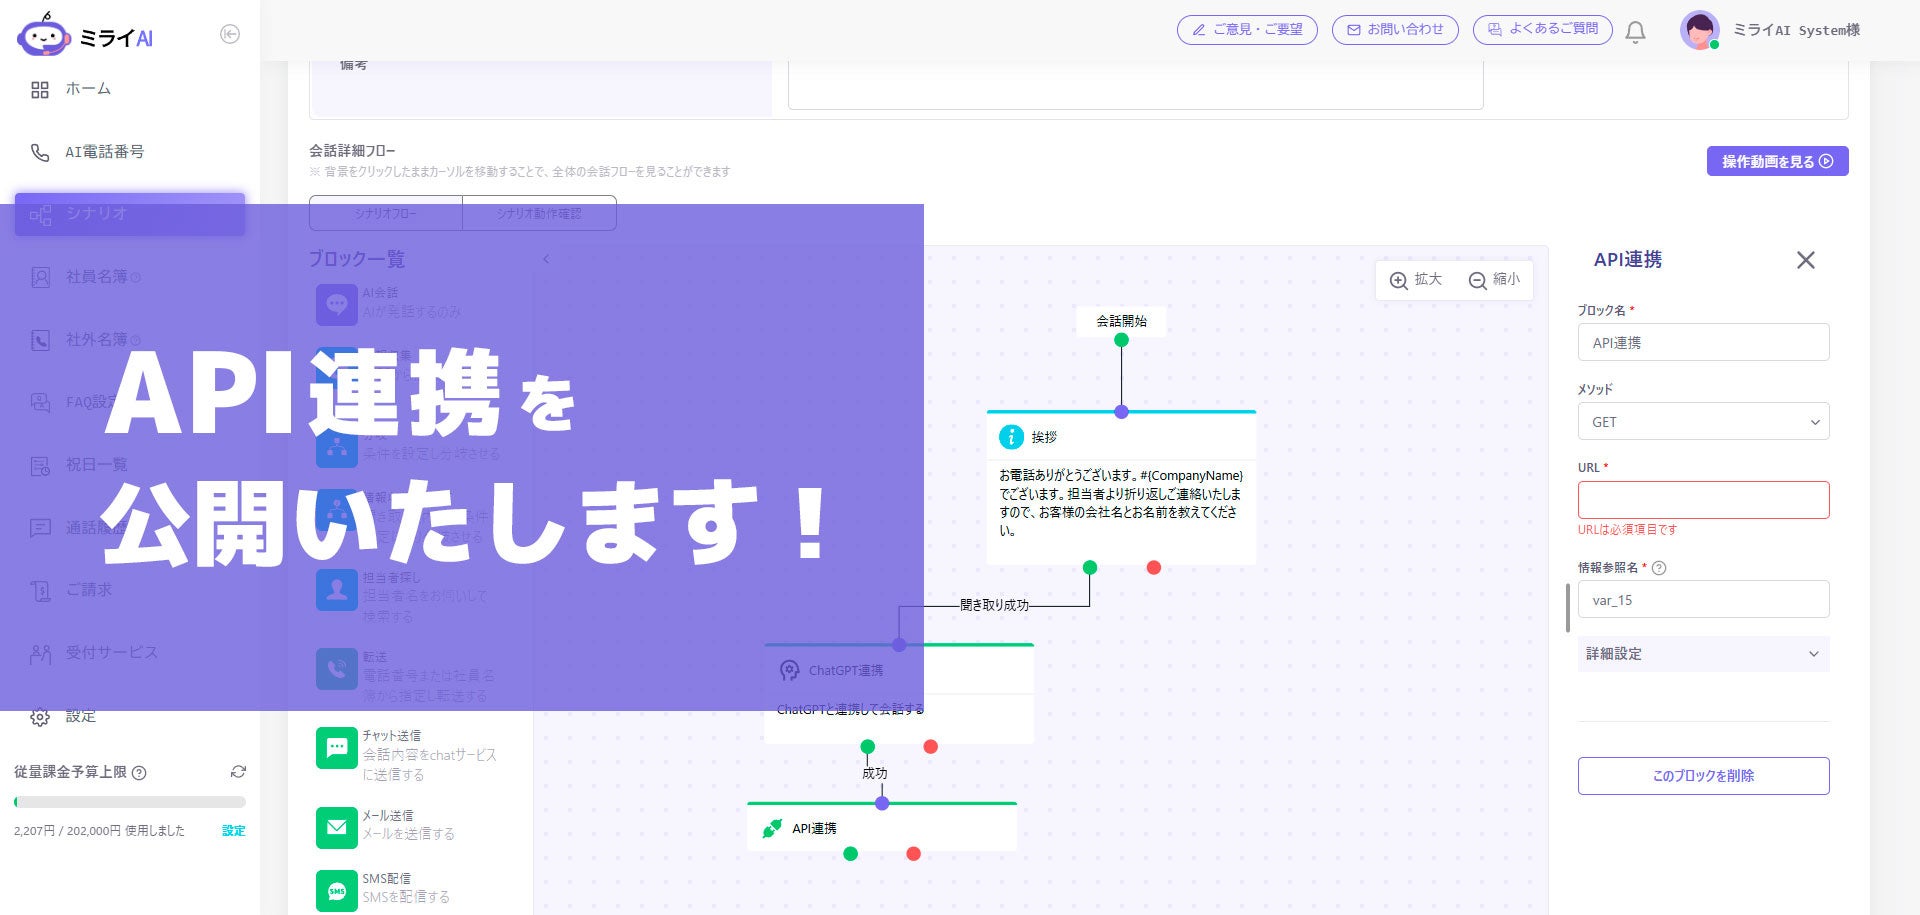This screenshot has width=1920, height=915.
Task: Click the right panel scrollbar handle
Action: (x=1567, y=608)
